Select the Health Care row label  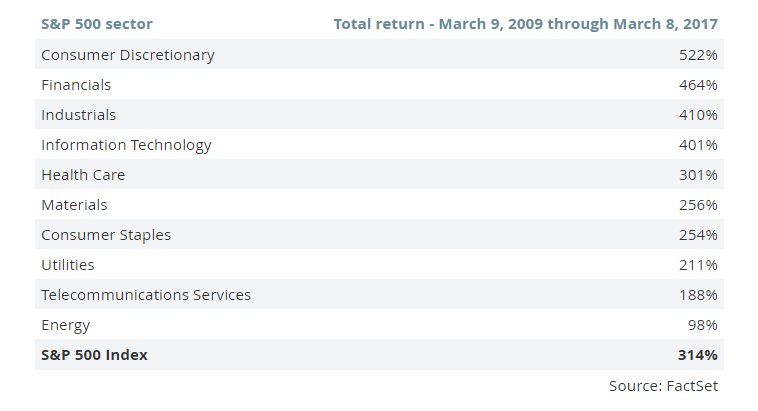coord(83,175)
